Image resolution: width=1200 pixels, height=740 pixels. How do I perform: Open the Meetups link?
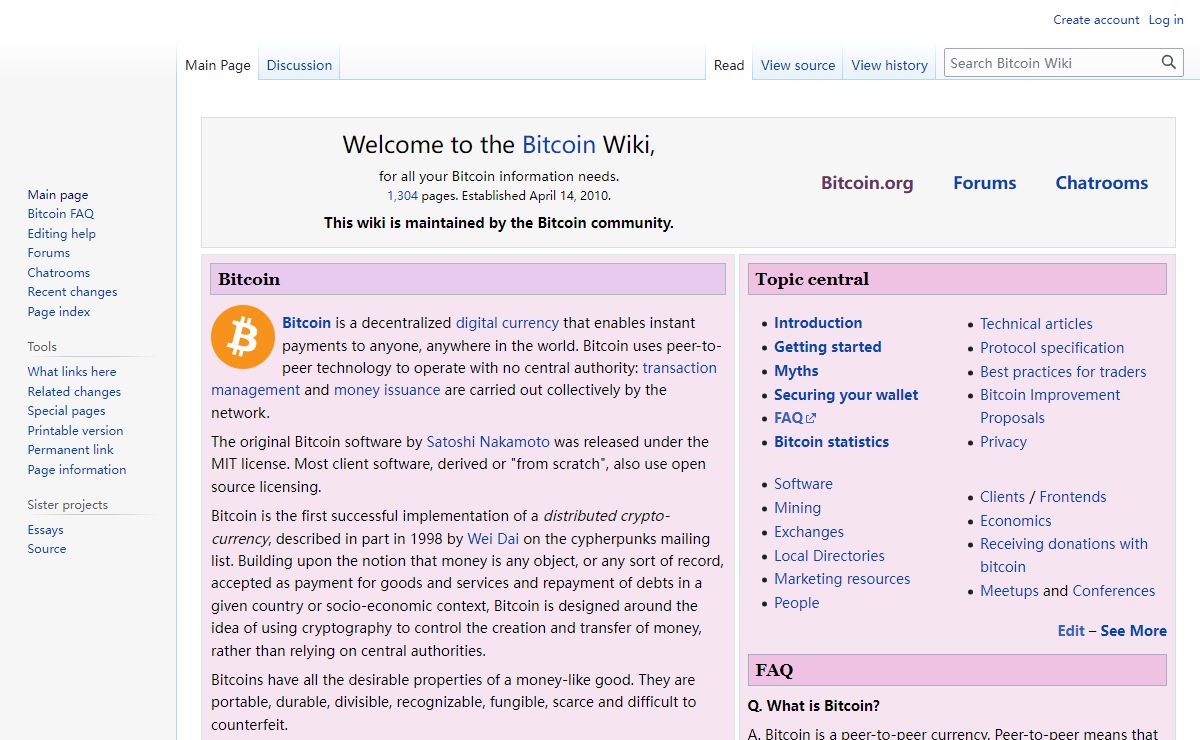(x=1009, y=591)
